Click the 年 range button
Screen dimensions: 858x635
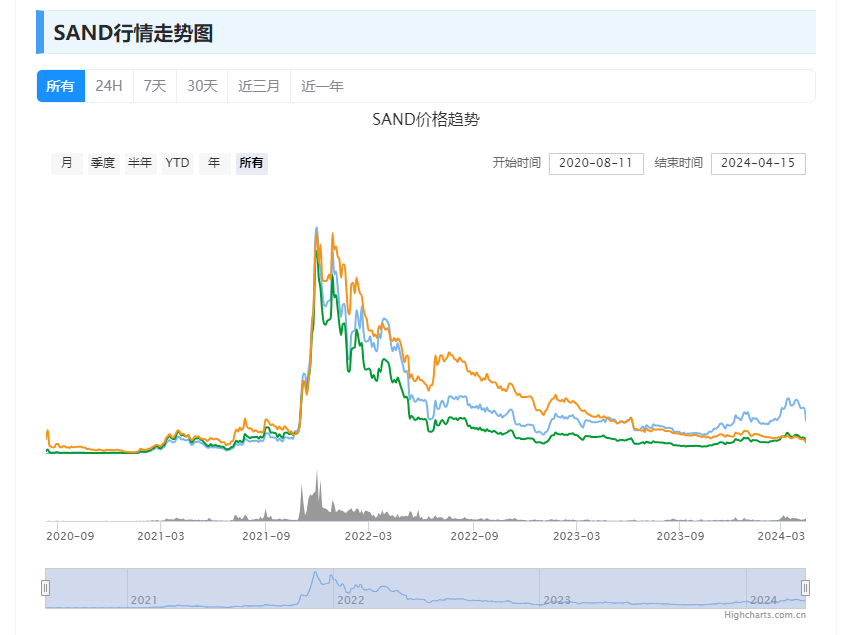click(x=214, y=163)
